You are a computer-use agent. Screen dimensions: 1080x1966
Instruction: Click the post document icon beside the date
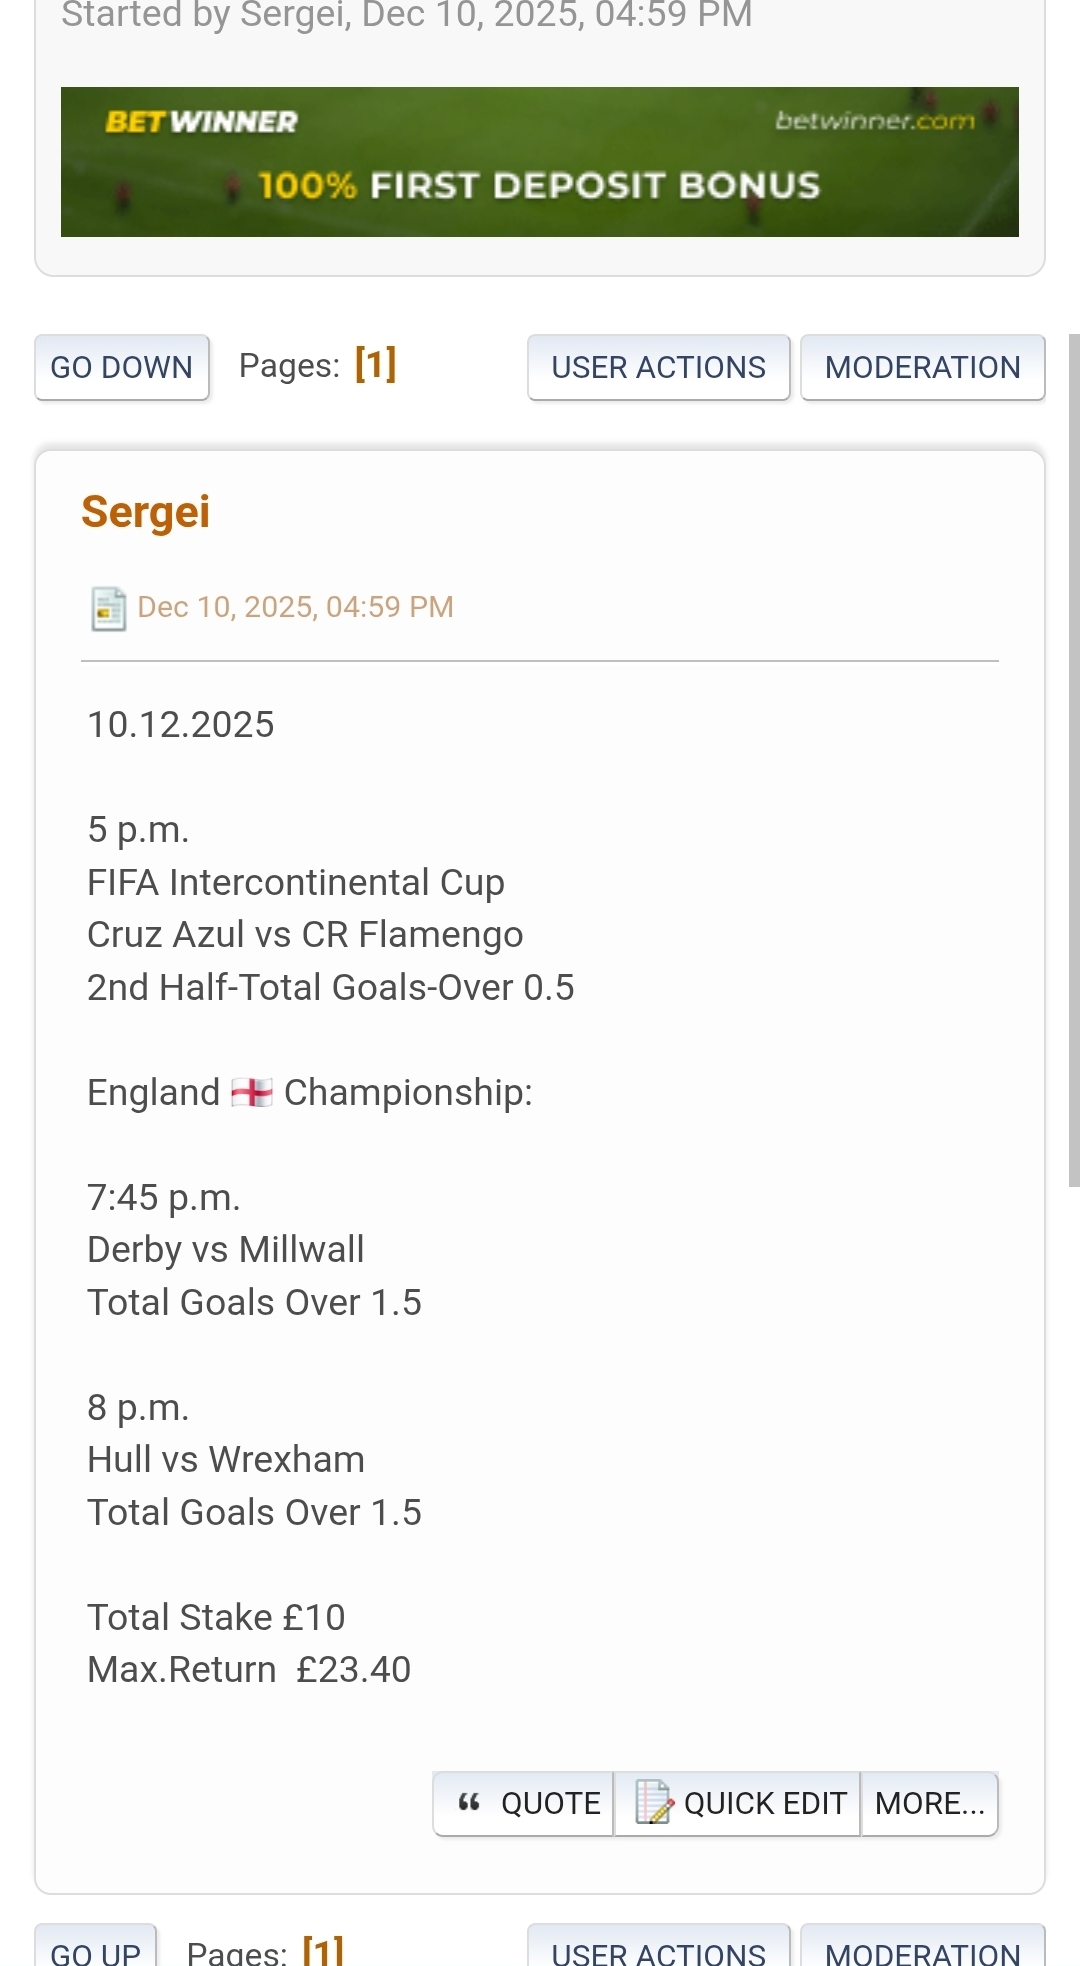pyautogui.click(x=108, y=608)
